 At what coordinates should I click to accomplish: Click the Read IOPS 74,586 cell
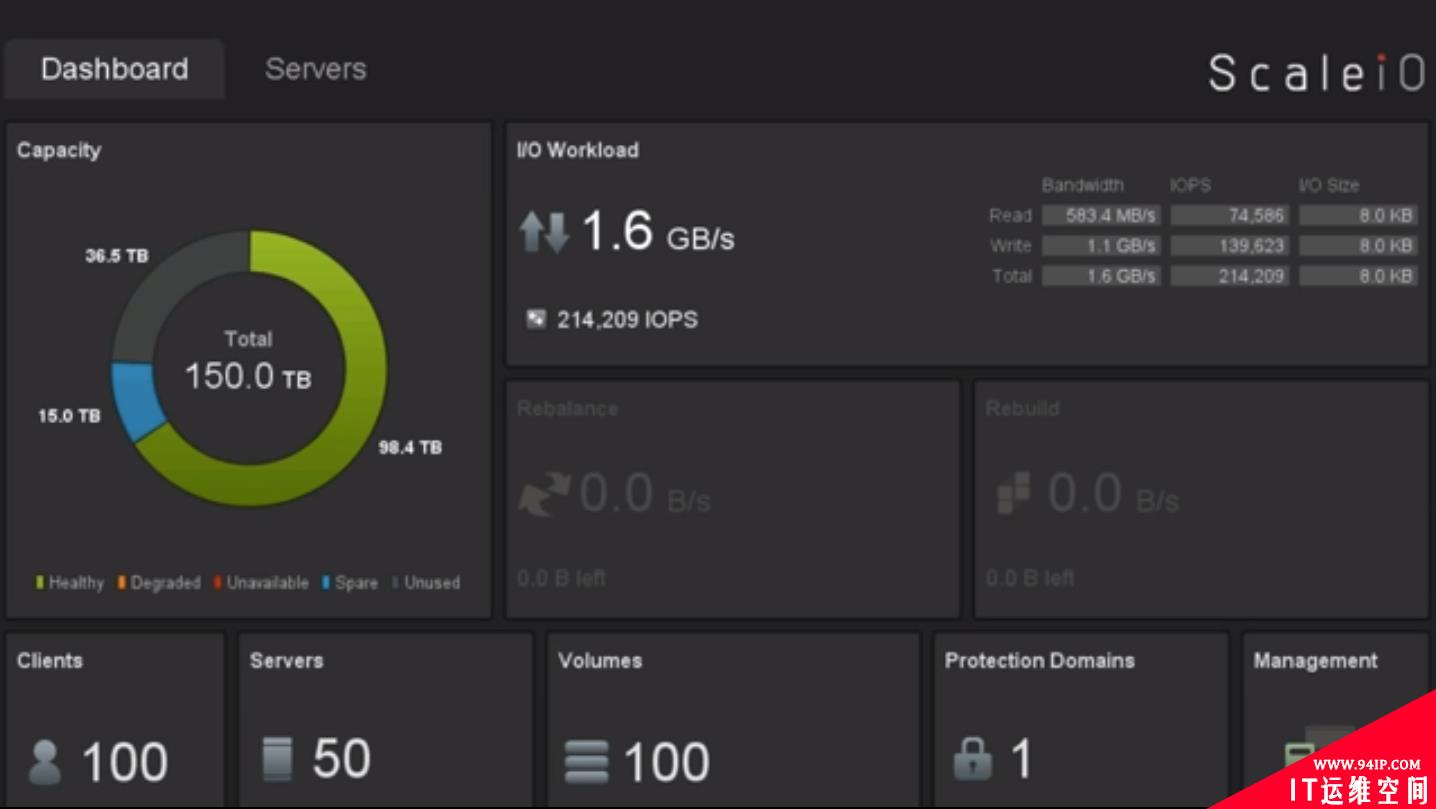[x=1230, y=215]
